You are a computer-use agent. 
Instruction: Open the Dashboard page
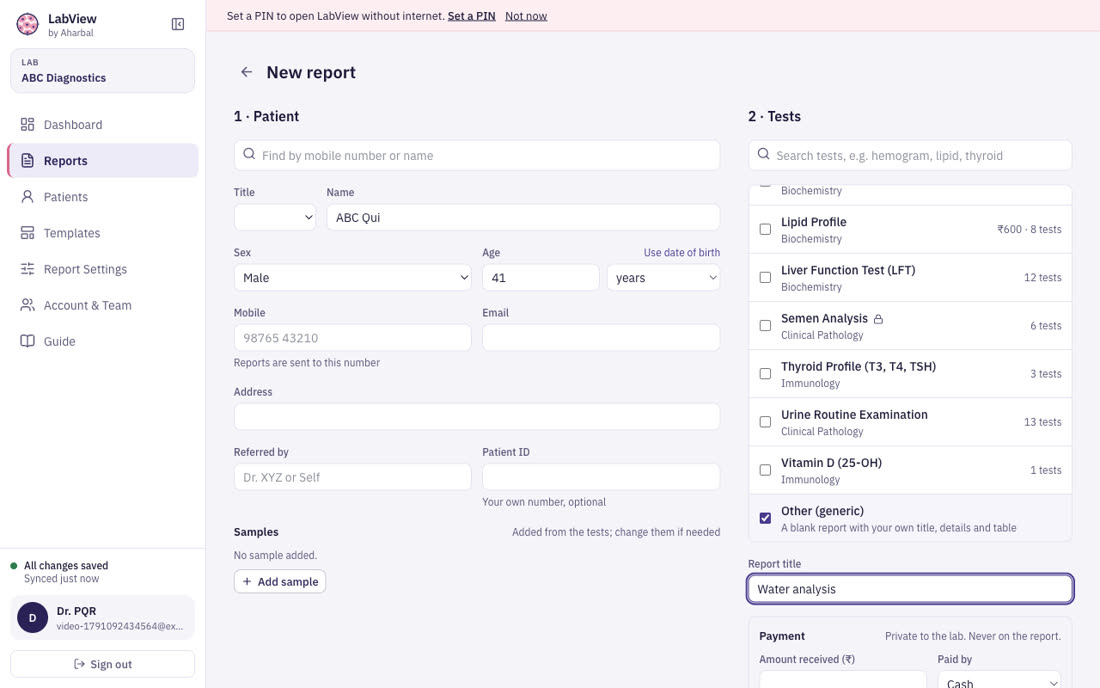coord(102,124)
